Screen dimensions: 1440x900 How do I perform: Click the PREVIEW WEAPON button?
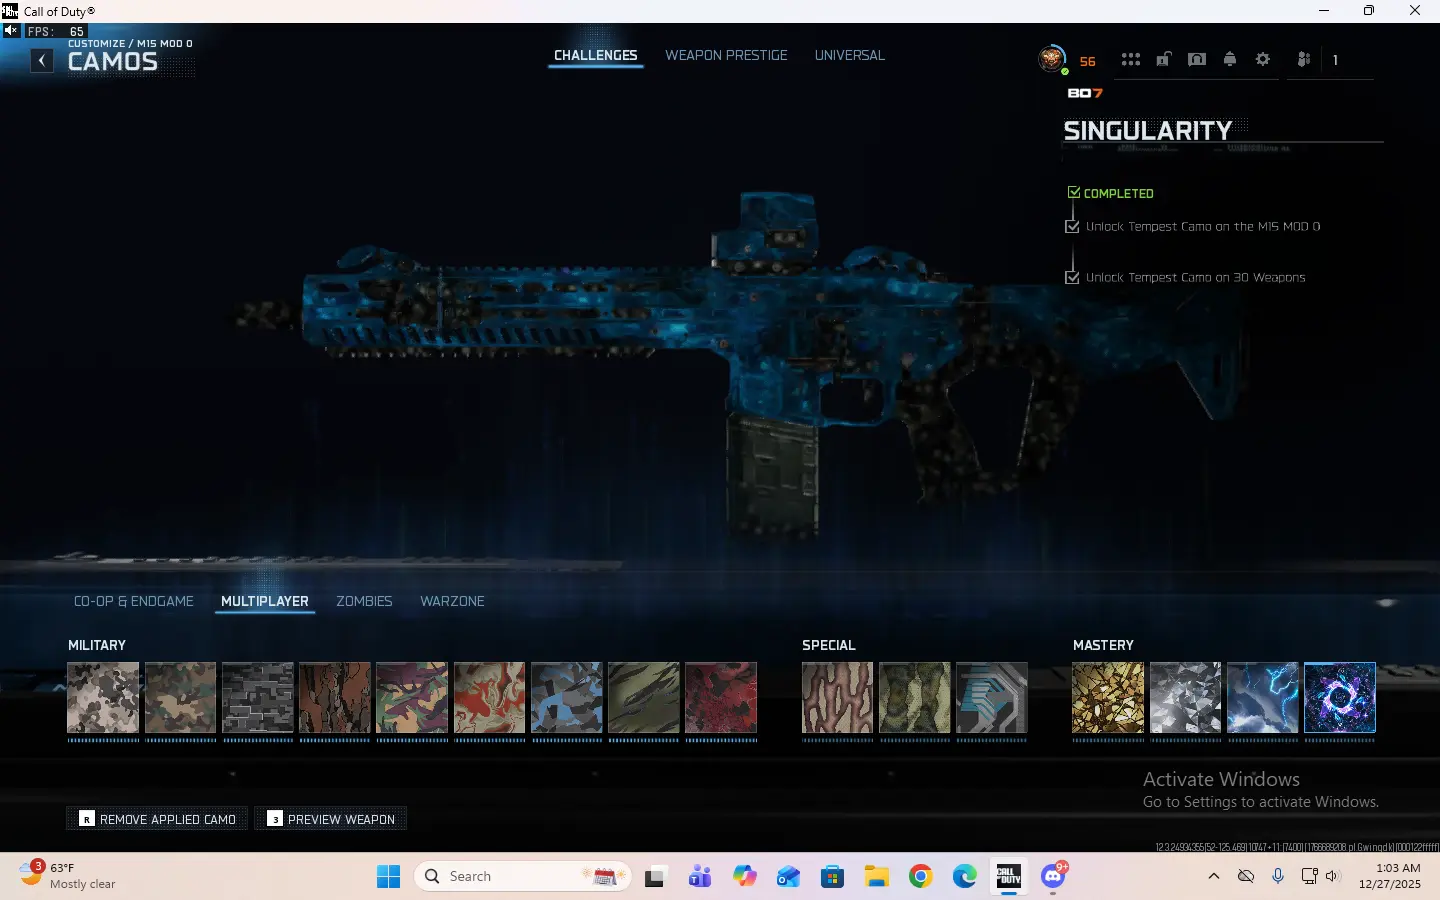click(x=331, y=818)
